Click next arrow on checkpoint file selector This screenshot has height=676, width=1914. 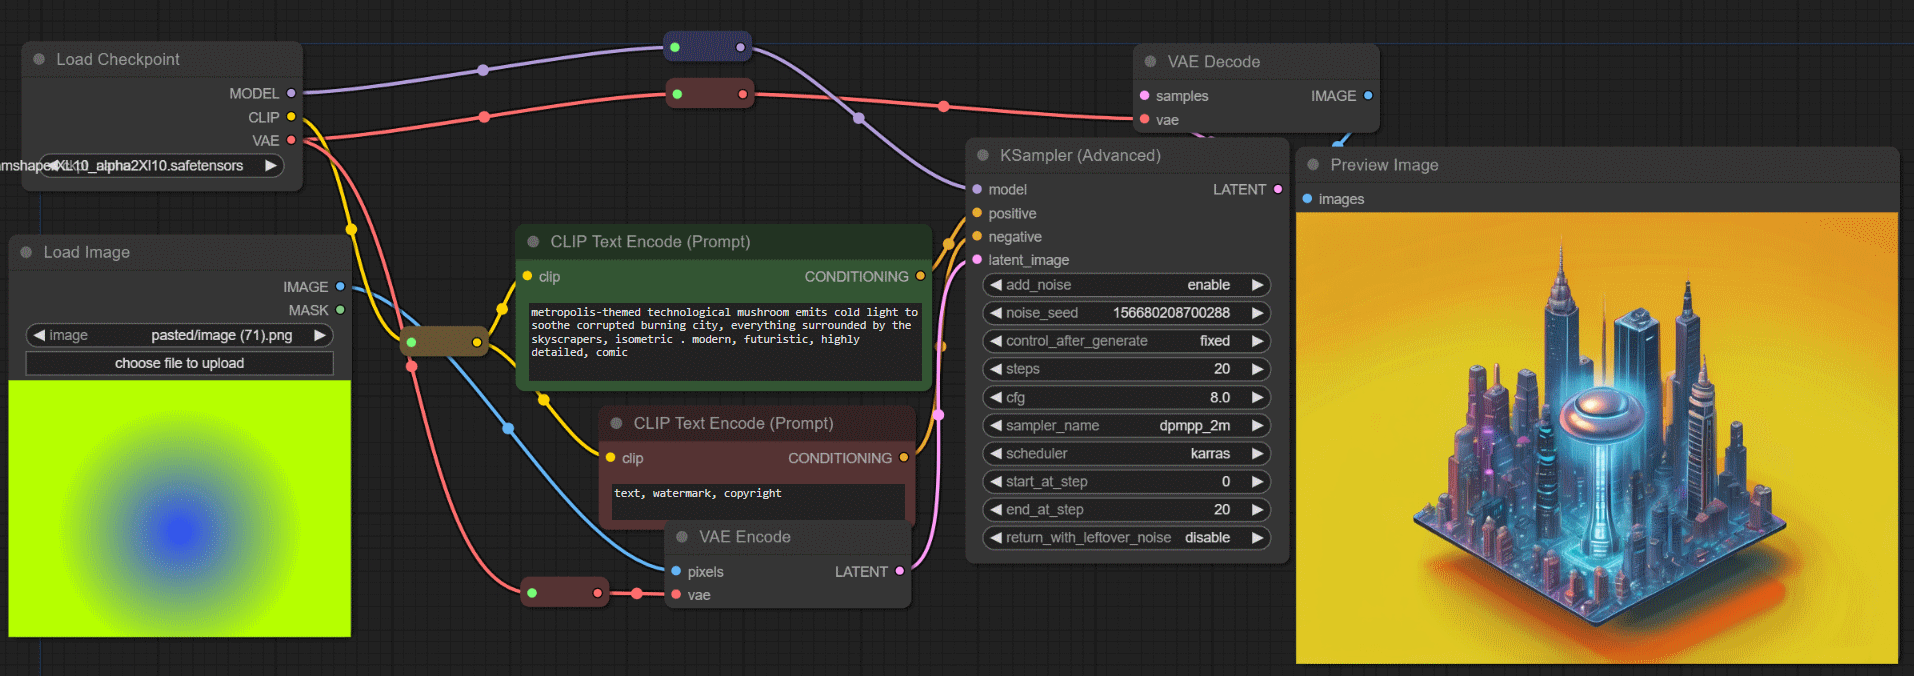pyautogui.click(x=270, y=166)
